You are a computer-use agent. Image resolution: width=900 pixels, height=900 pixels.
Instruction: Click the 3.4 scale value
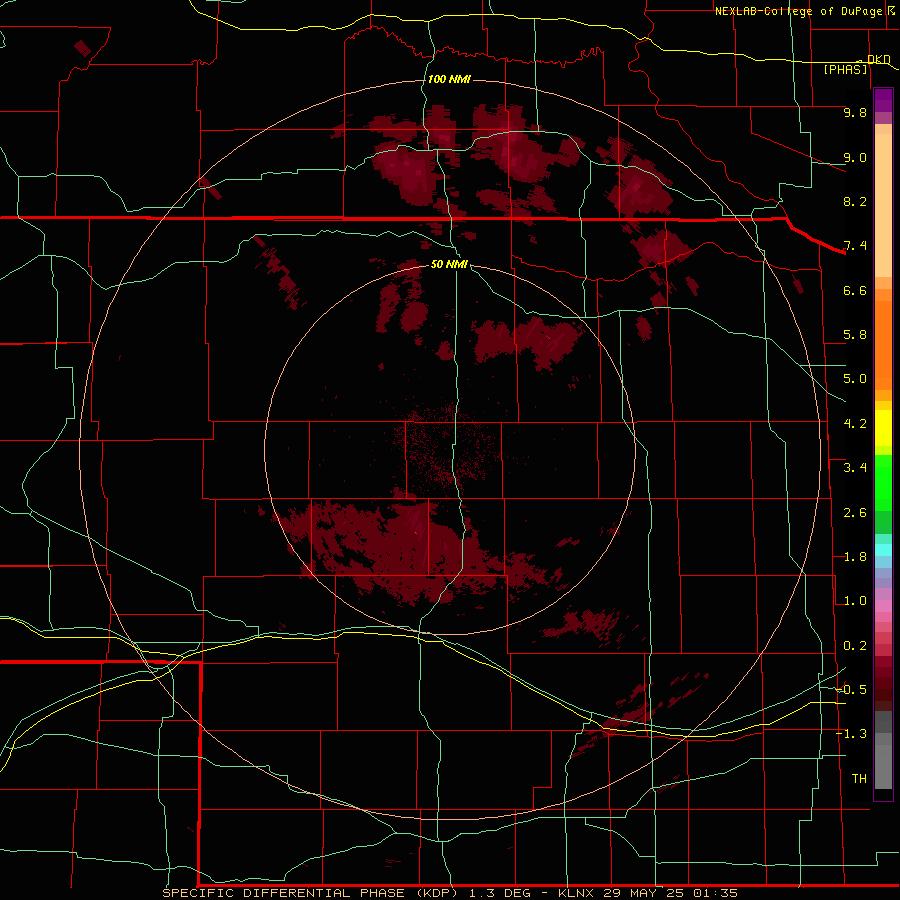(x=855, y=468)
